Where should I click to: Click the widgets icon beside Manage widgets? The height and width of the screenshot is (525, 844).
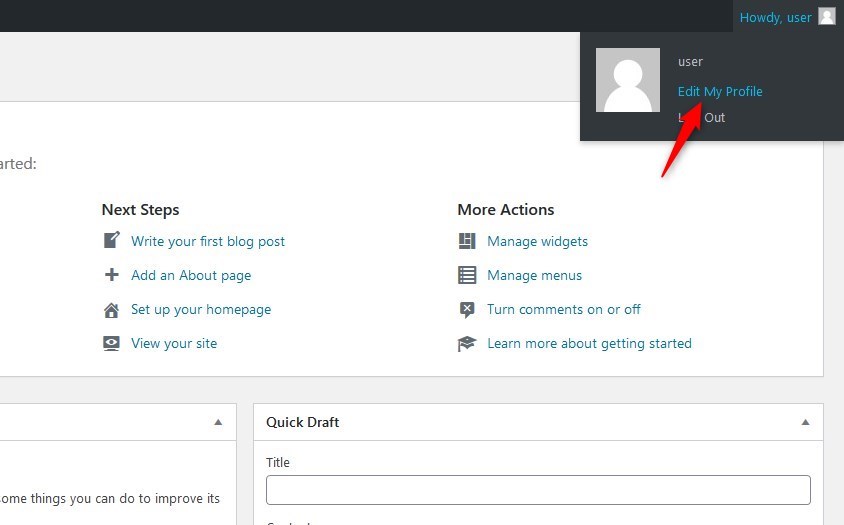[467, 241]
